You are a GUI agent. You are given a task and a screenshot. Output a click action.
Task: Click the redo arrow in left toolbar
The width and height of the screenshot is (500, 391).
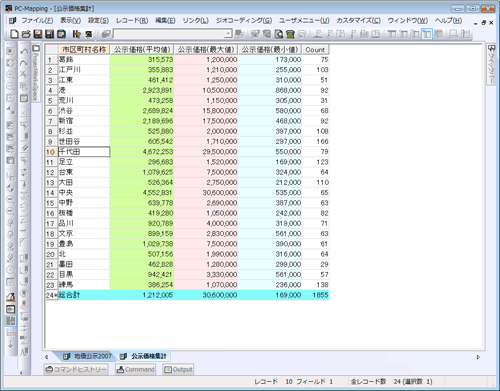pos(24,63)
